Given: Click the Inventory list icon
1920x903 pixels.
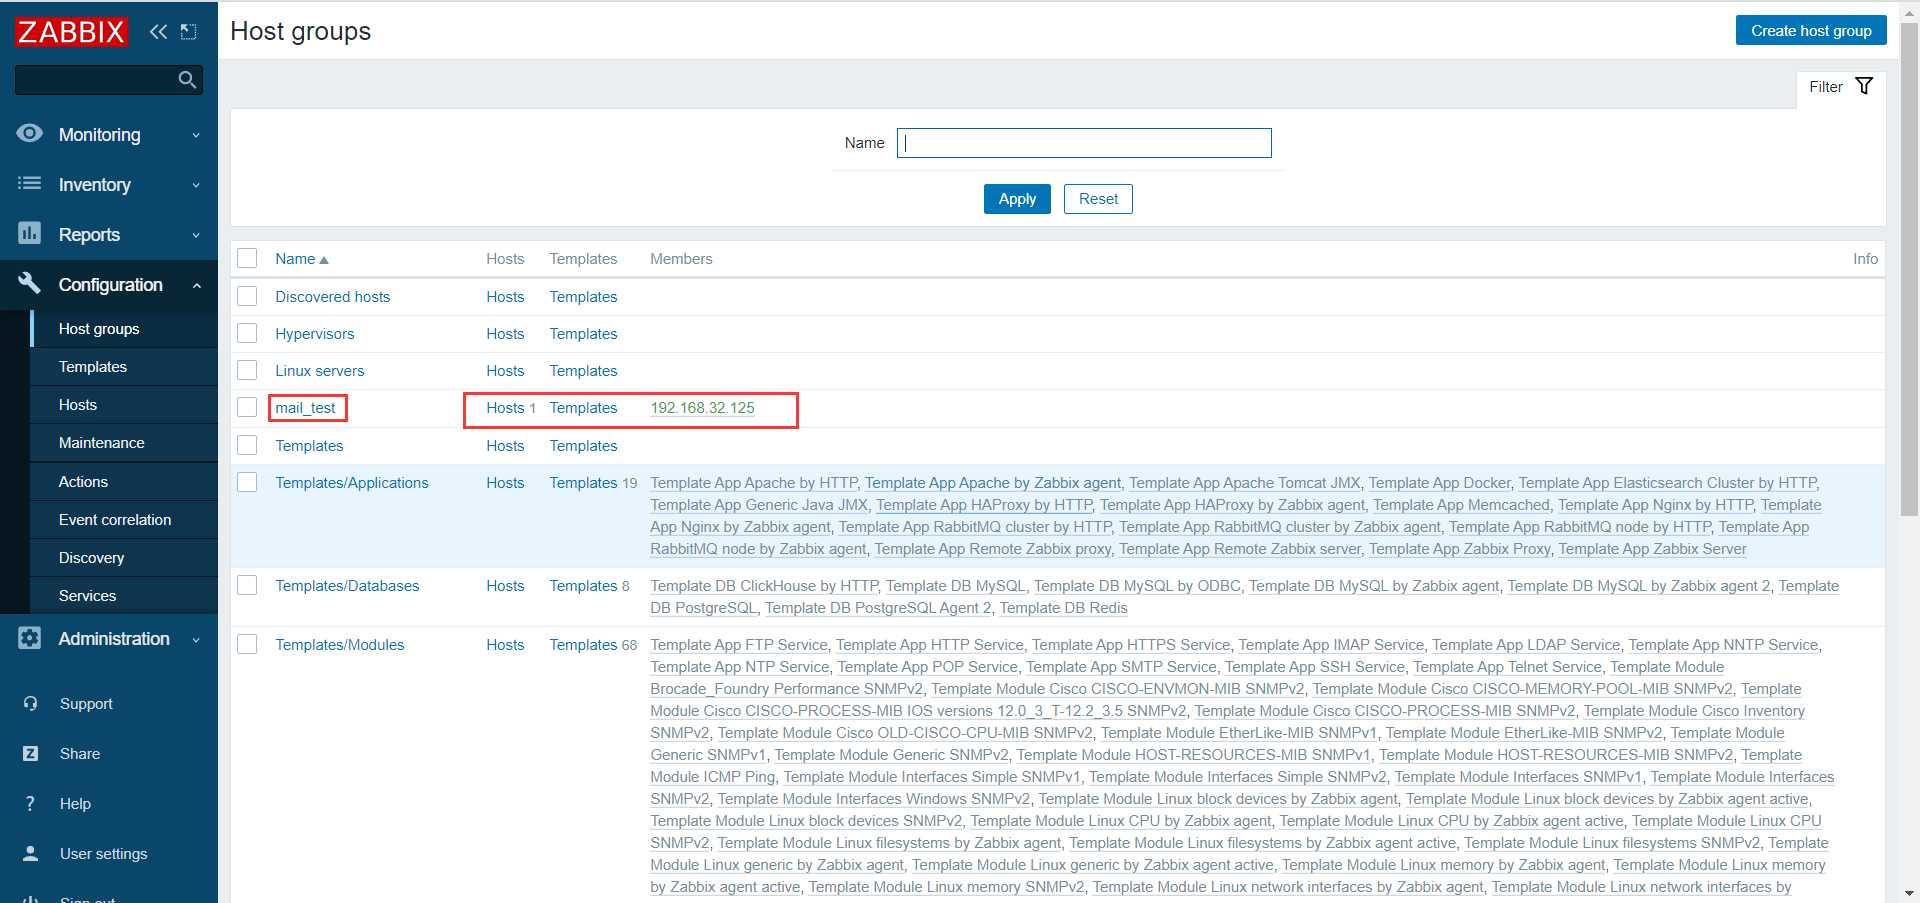Looking at the screenshot, I should [30, 183].
